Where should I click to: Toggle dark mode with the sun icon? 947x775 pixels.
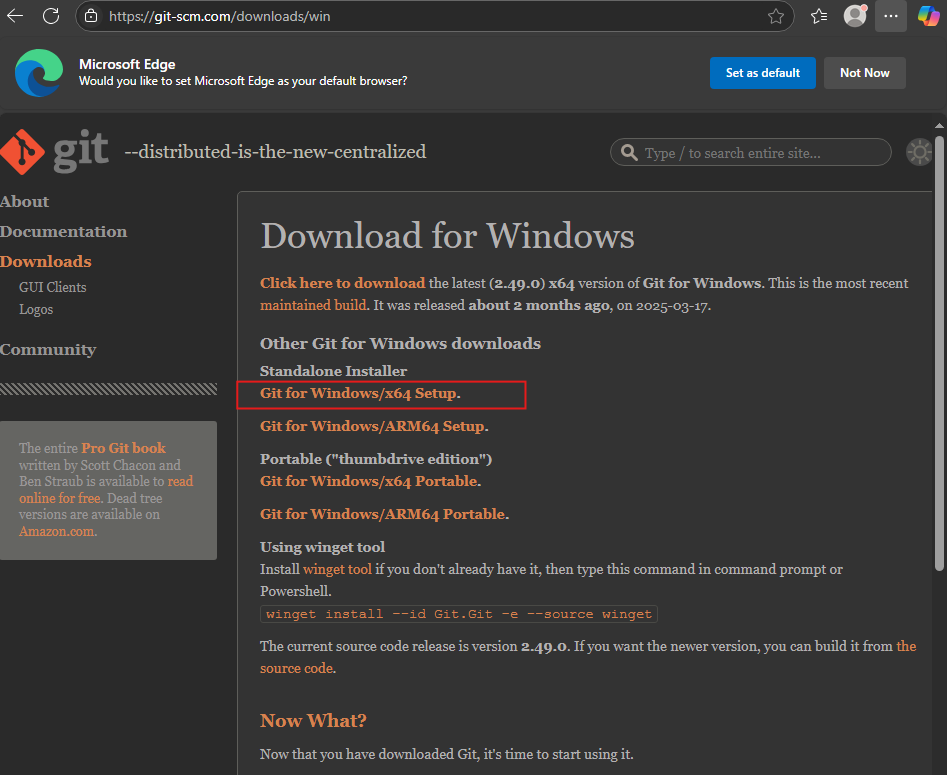[x=920, y=152]
